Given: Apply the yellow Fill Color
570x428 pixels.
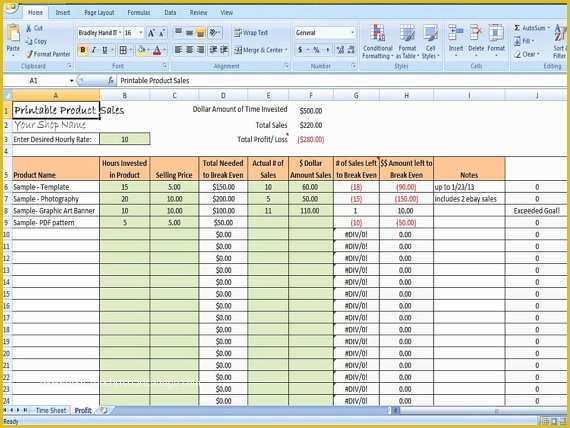Looking at the screenshot, I should coord(141,50).
